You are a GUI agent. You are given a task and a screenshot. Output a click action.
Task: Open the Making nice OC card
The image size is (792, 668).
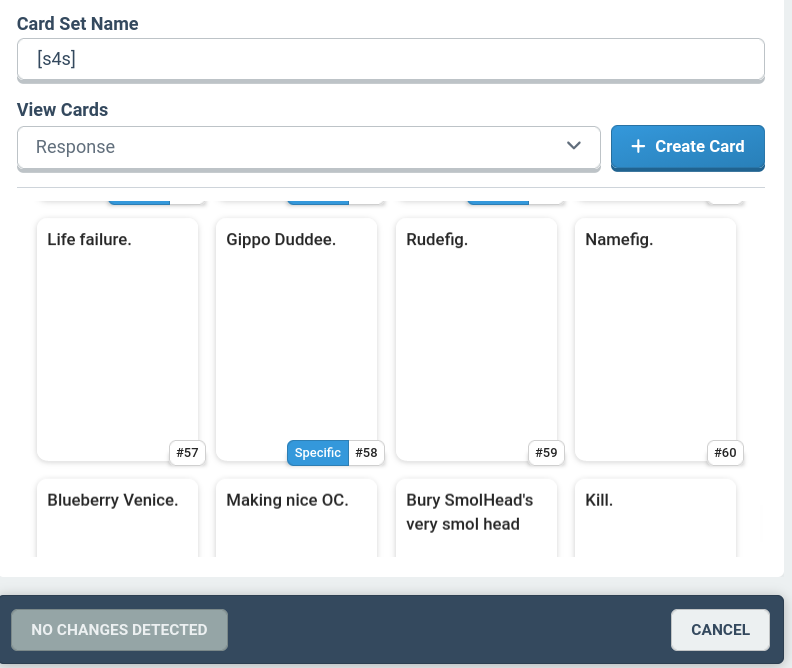296,518
